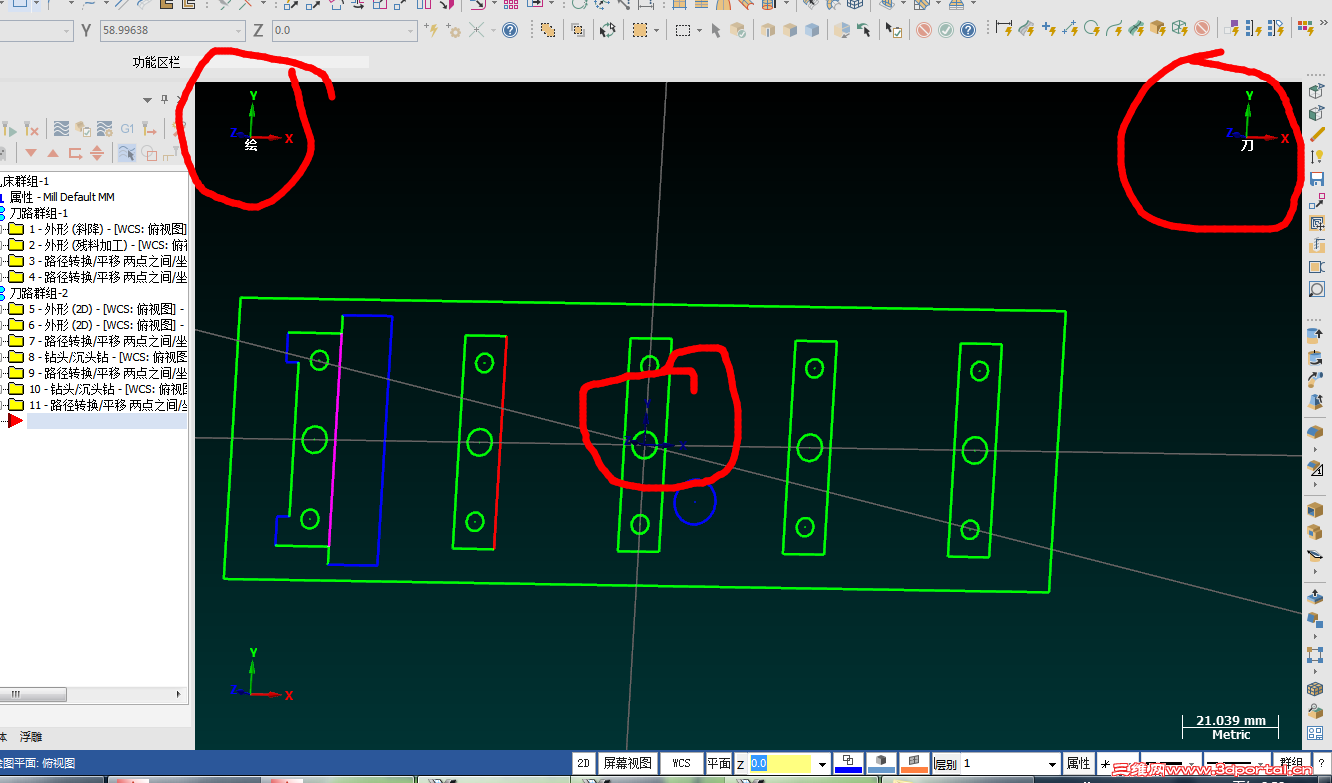Toggle the operations manager pin icon
Screen dimensions: 1332x783
[x=165, y=99]
